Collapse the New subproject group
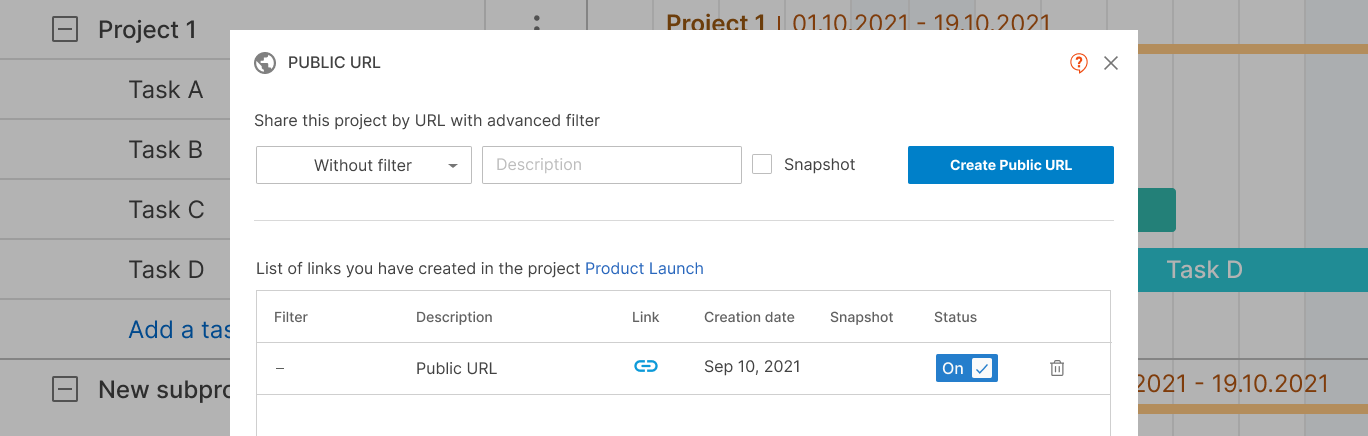 point(65,389)
